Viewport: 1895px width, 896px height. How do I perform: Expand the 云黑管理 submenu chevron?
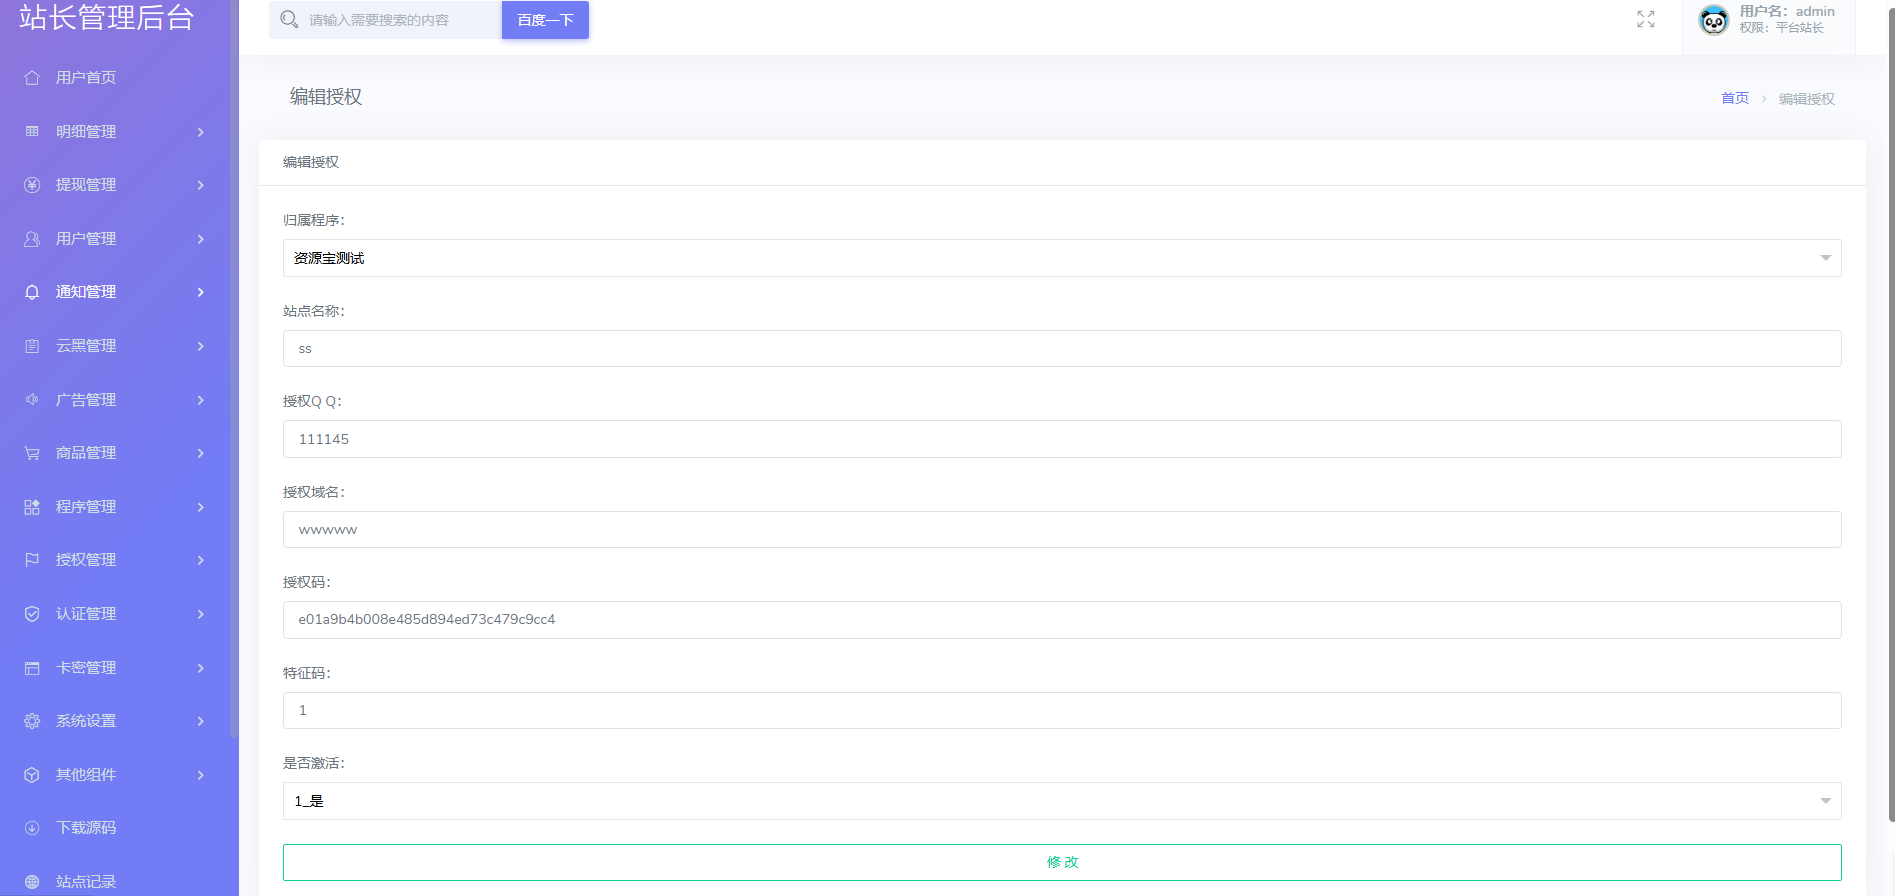pos(201,346)
